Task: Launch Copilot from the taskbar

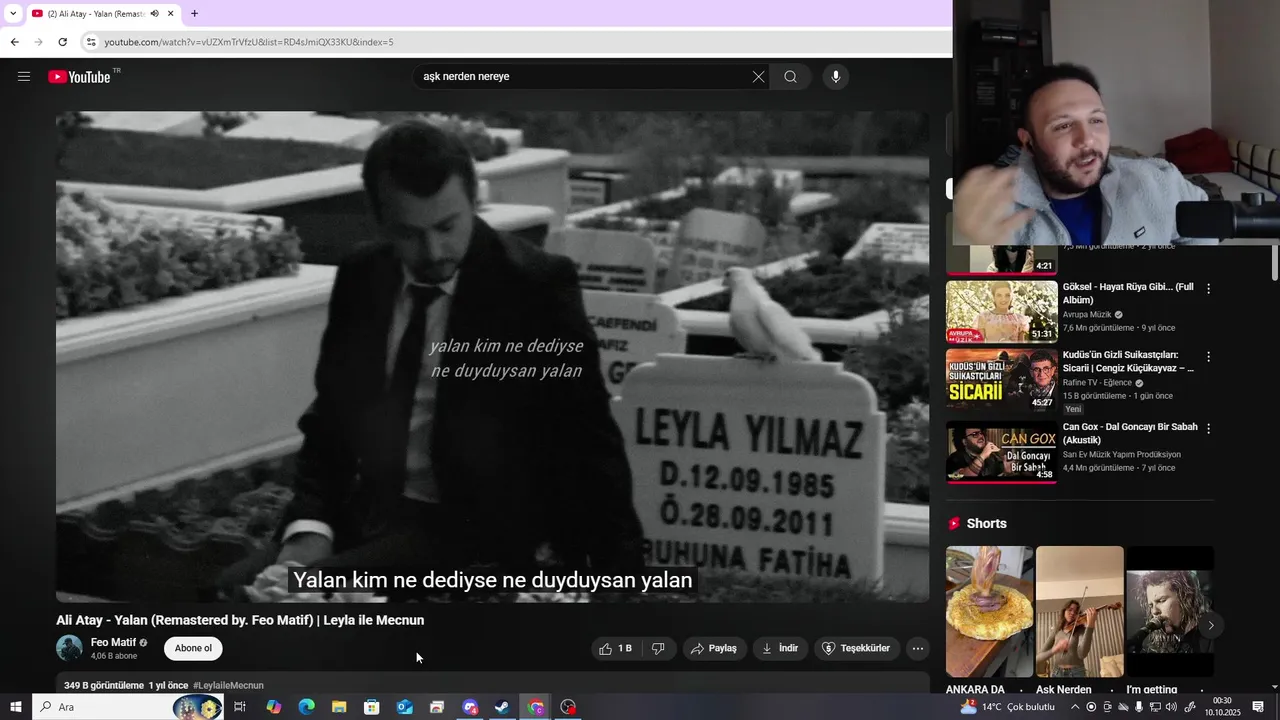Action: 273,707
